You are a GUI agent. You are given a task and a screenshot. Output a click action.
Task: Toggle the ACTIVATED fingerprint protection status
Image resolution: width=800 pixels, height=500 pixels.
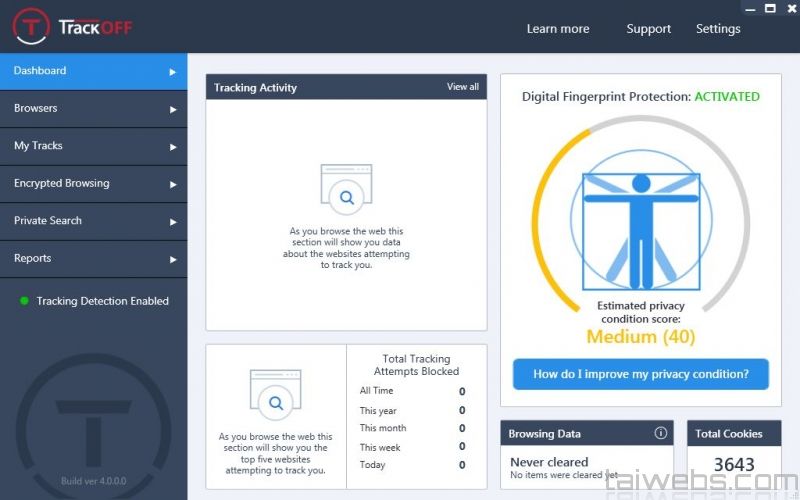[726, 97]
